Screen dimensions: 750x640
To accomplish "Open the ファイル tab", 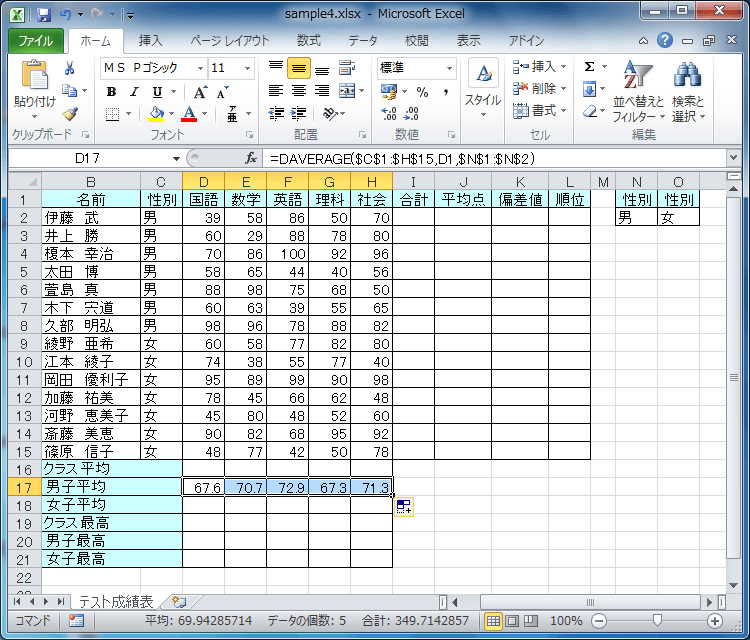I will point(36,41).
